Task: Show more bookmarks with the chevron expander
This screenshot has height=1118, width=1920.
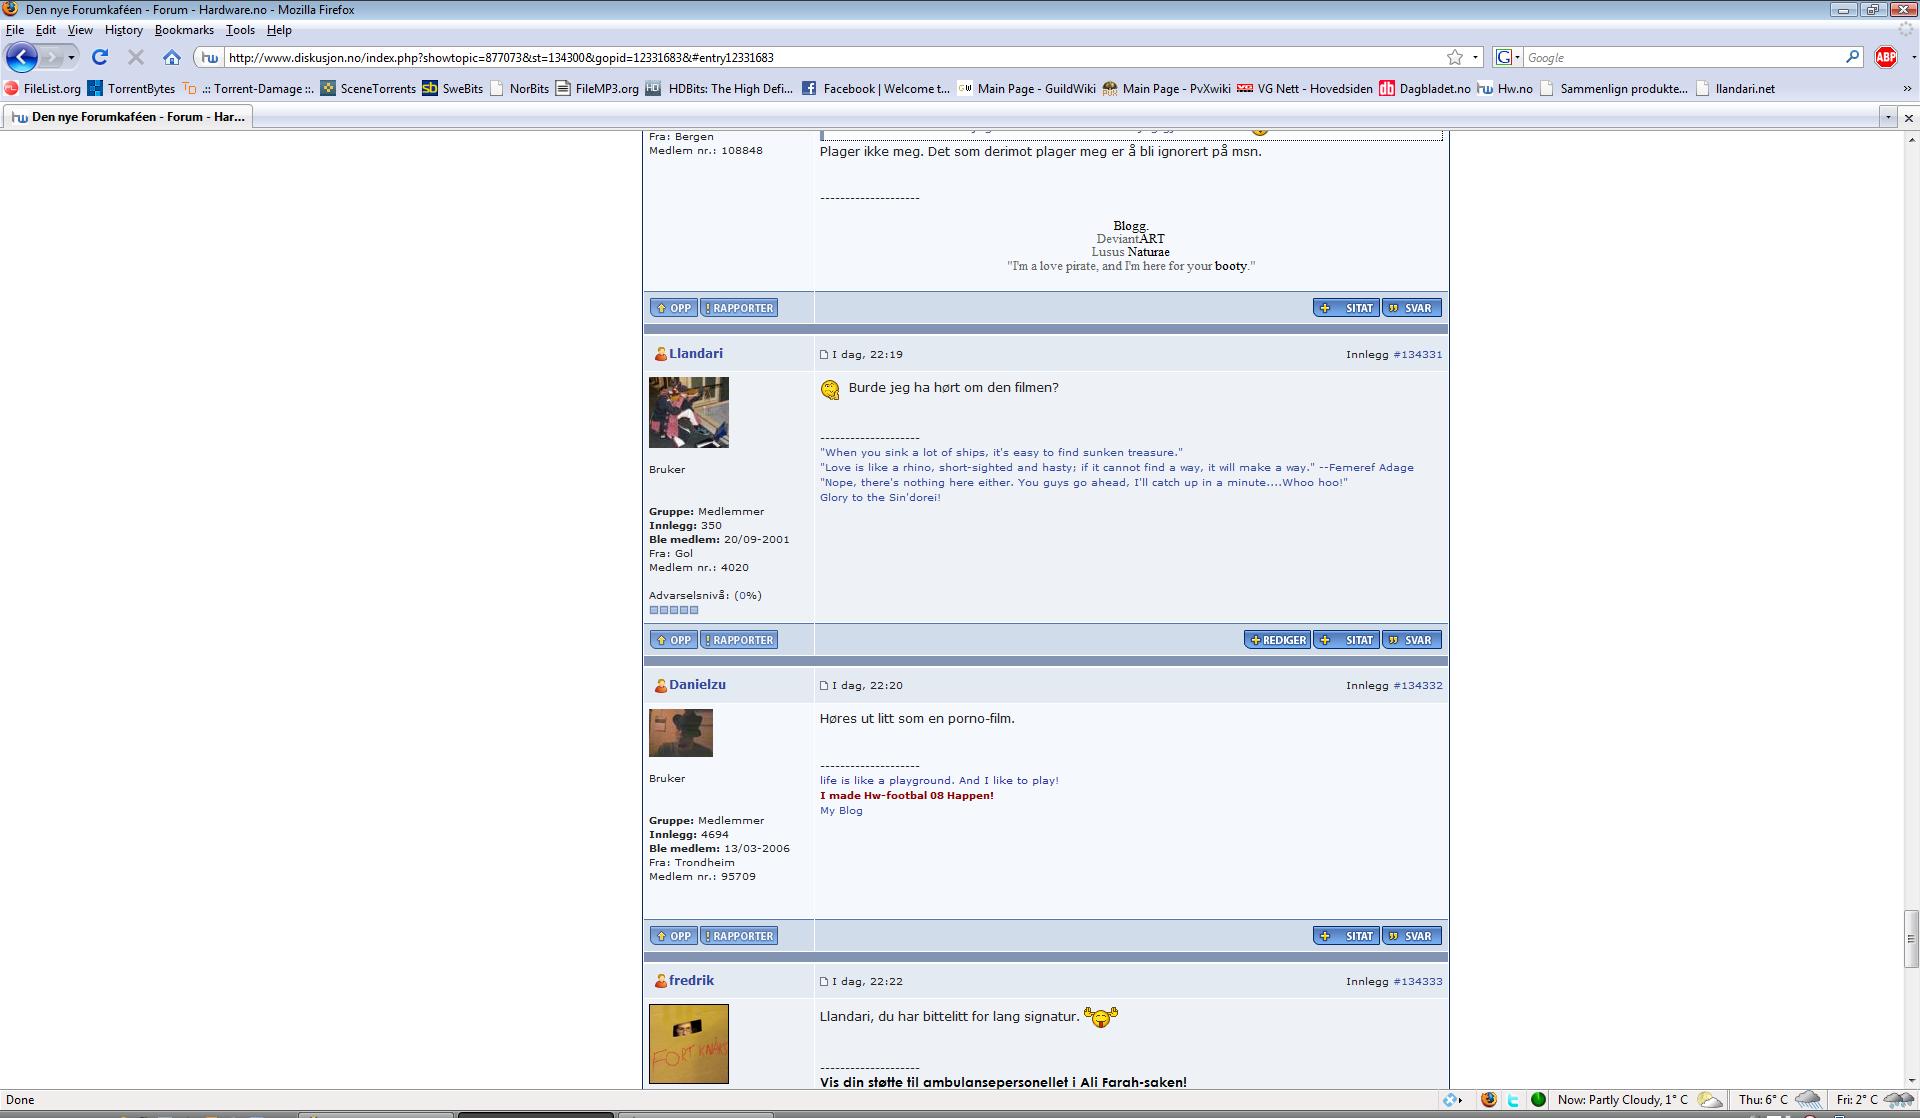Action: [1906, 88]
